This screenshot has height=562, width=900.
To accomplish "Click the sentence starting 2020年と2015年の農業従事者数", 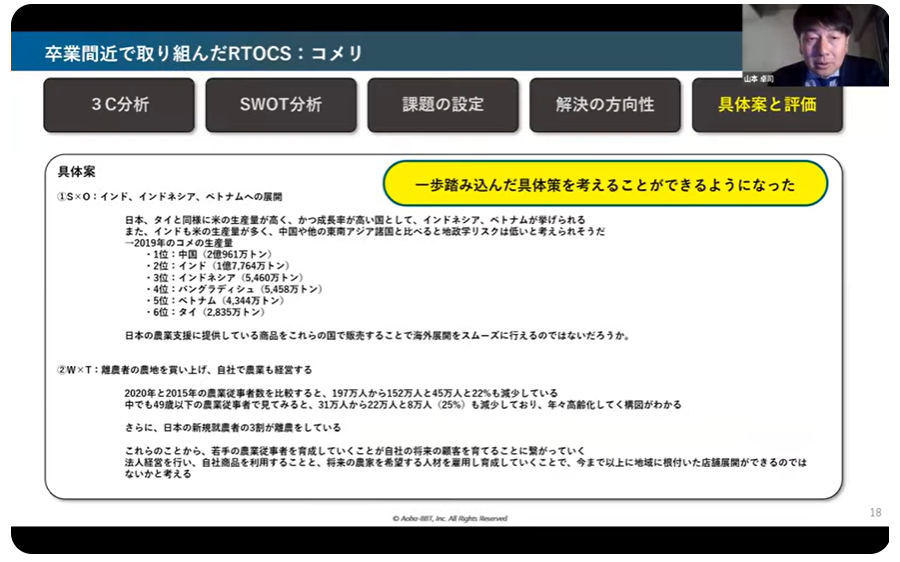I will click(341, 393).
